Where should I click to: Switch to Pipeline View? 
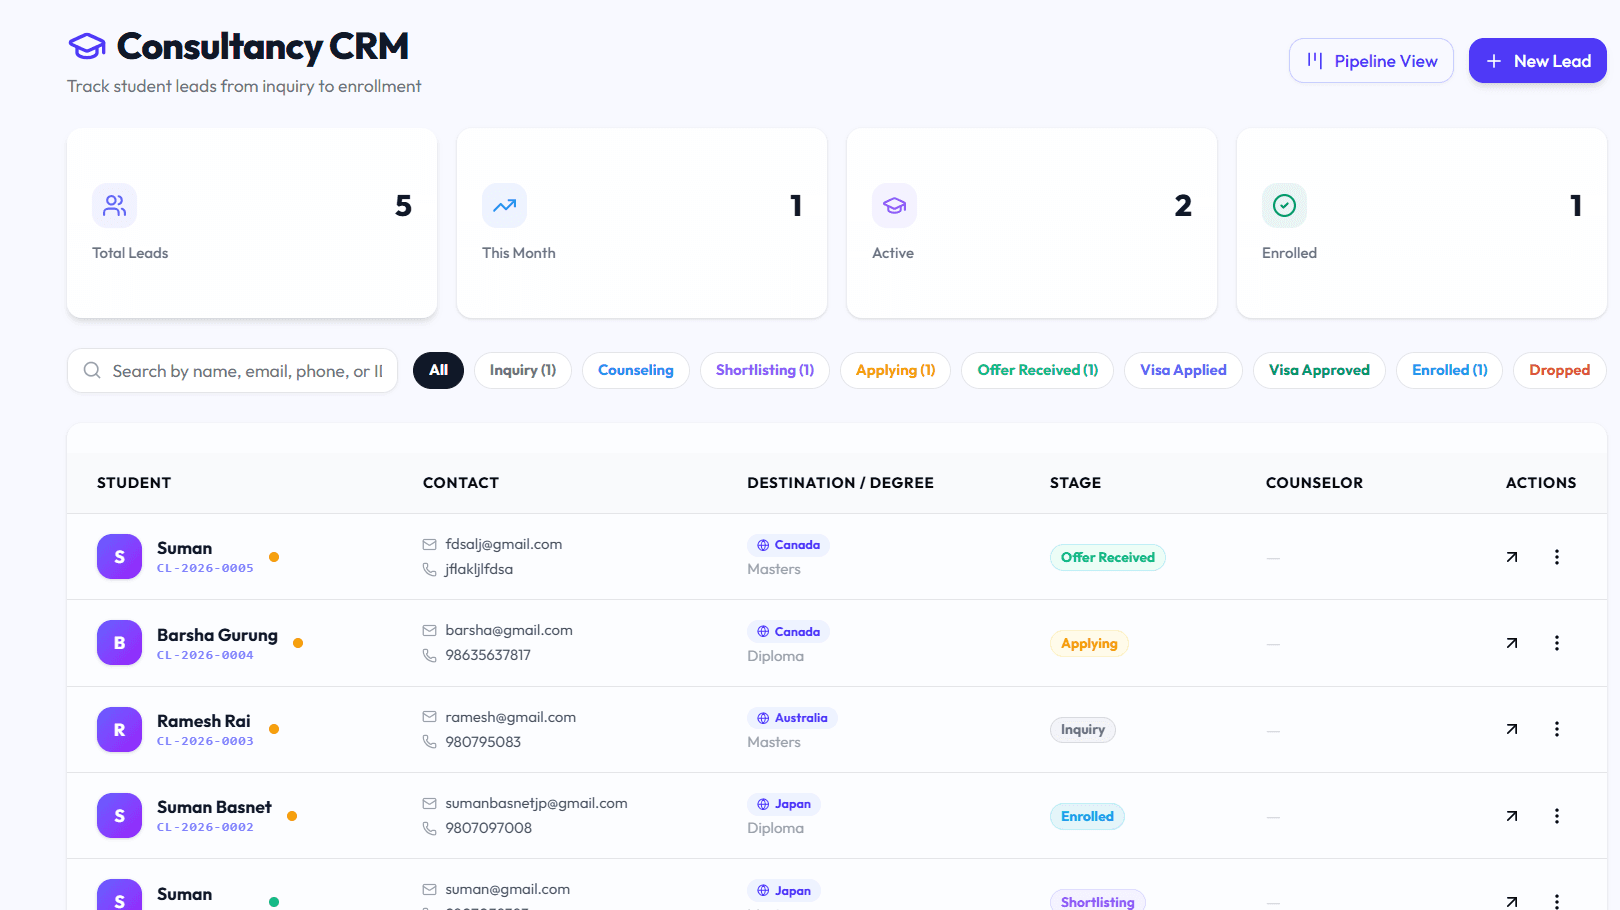pos(1371,61)
